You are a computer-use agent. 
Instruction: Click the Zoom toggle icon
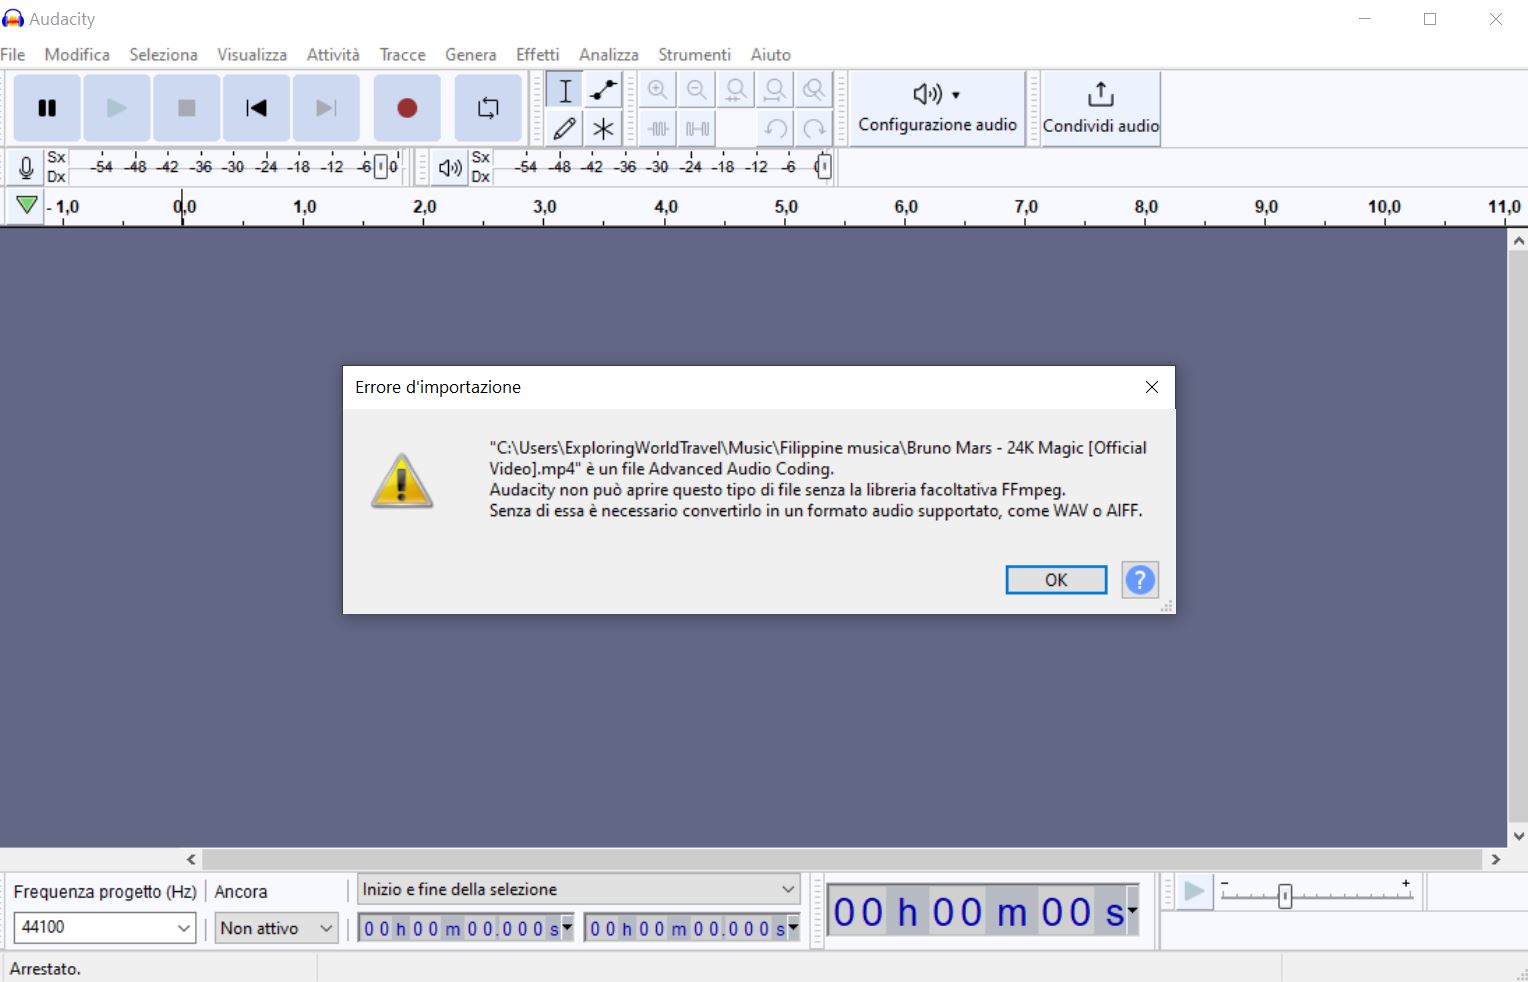(x=814, y=90)
